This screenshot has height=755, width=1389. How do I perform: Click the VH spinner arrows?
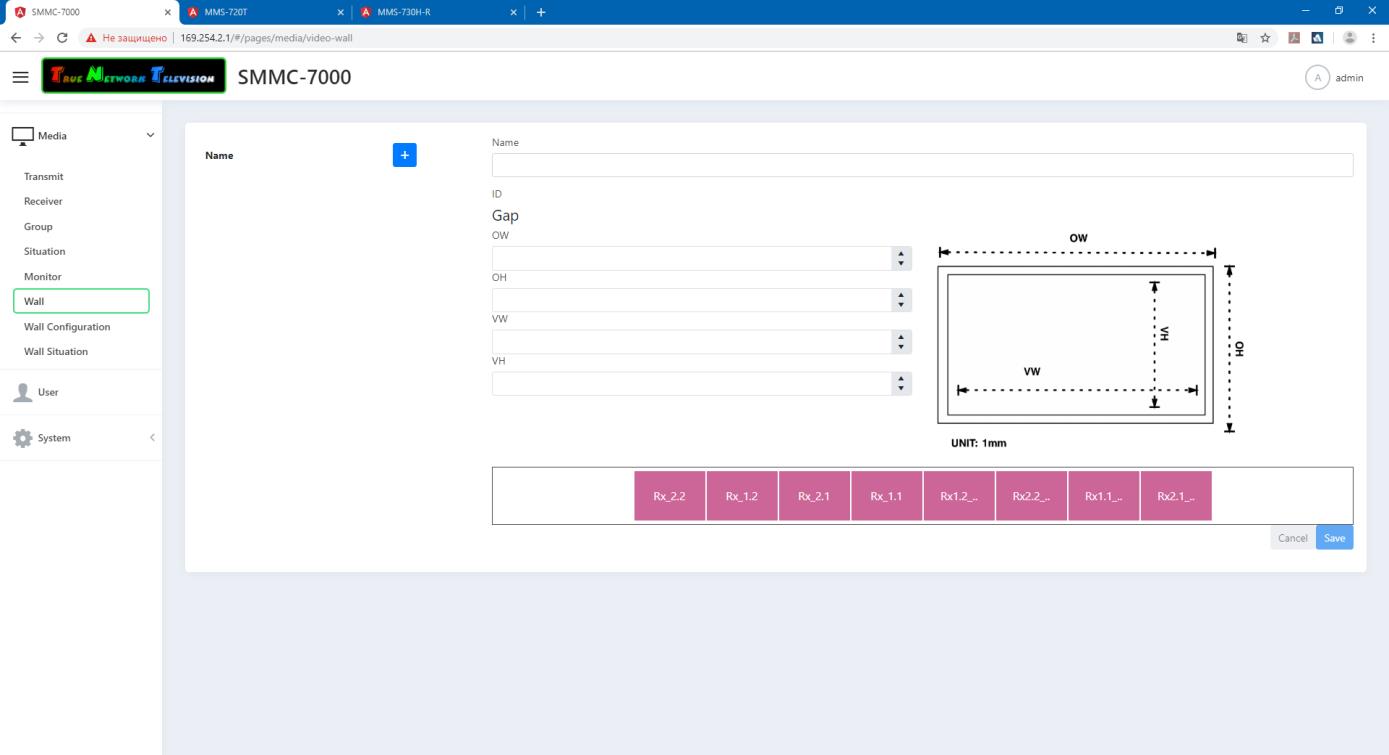coord(901,384)
